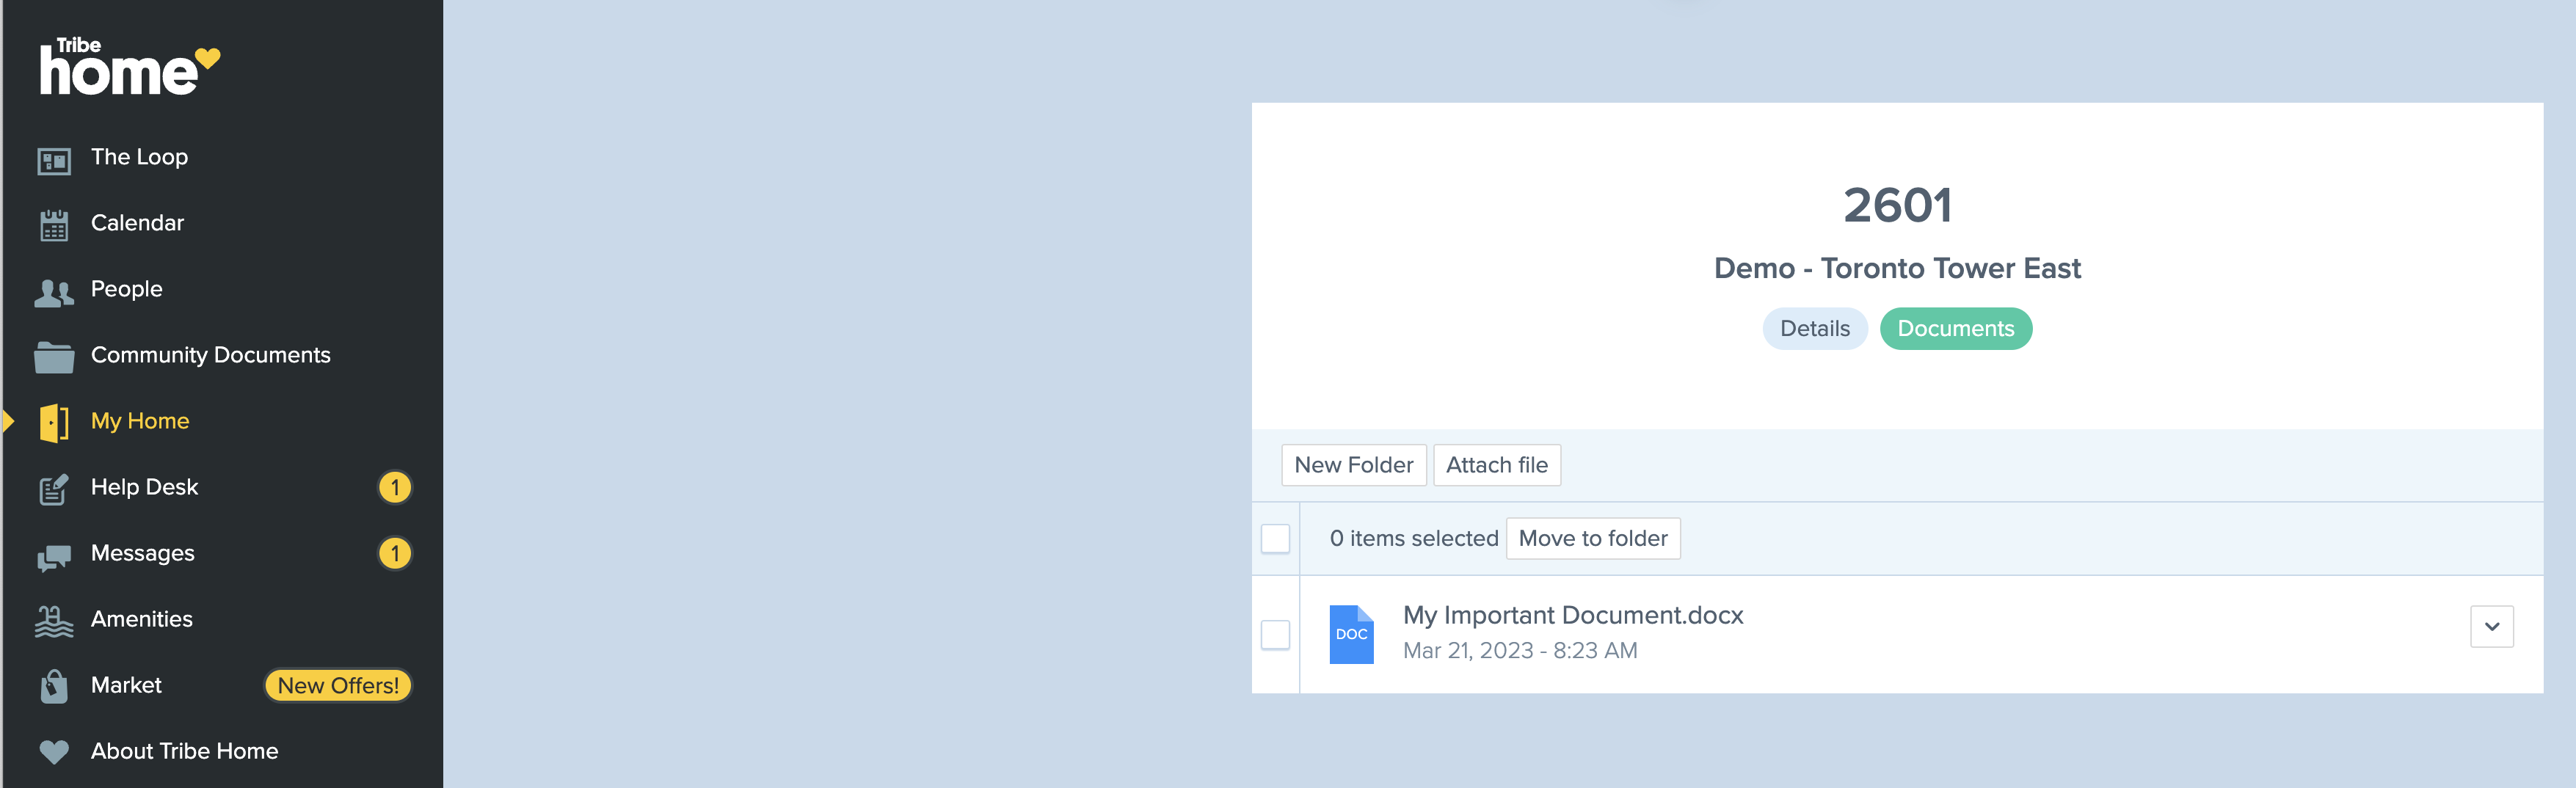Click the About Tribe Home heart icon
Image resolution: width=2576 pixels, height=788 pixels.
pyautogui.click(x=54, y=751)
